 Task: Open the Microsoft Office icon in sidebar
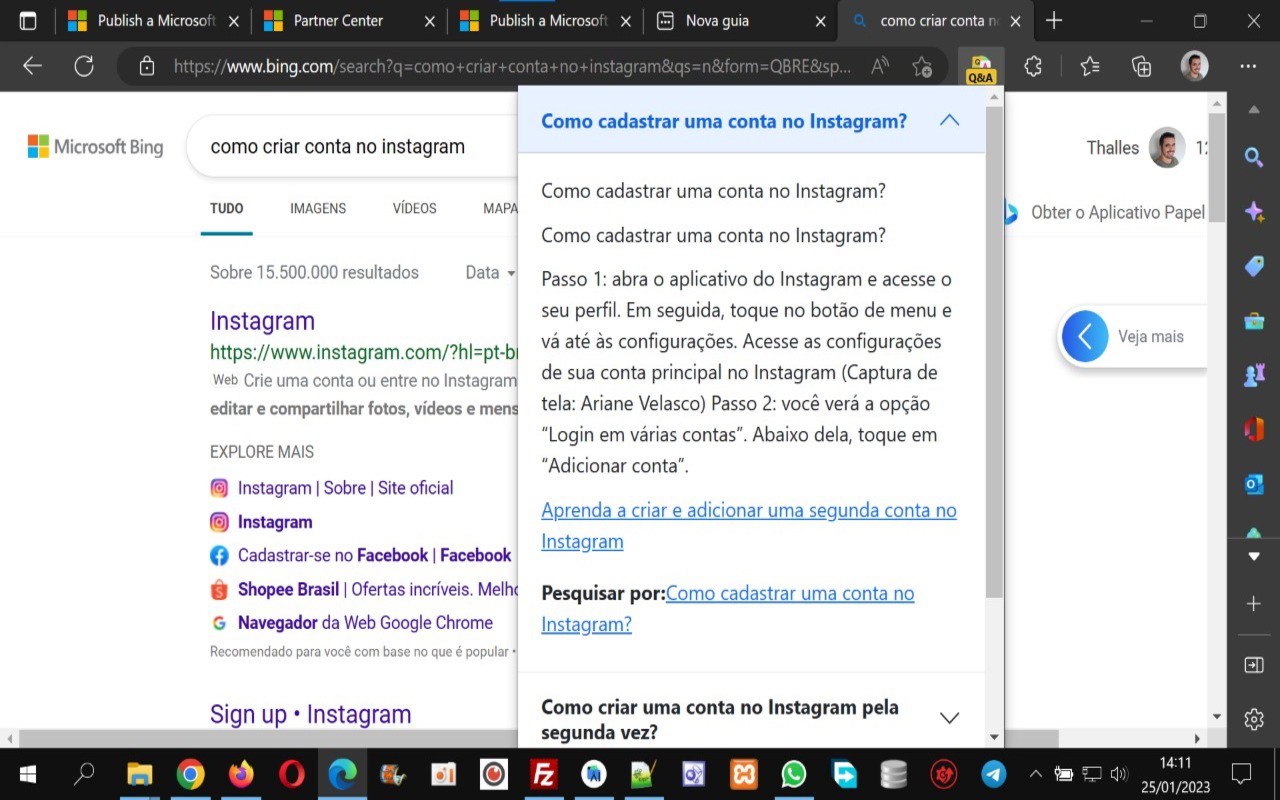tap(1254, 430)
